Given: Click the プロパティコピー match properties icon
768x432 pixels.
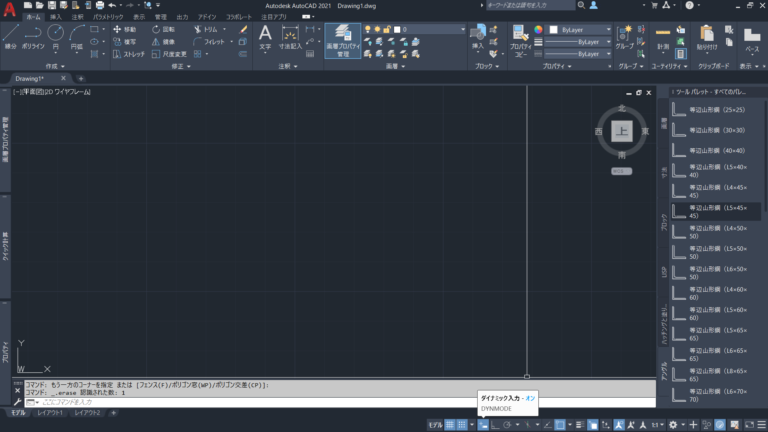Looking at the screenshot, I should (x=521, y=38).
